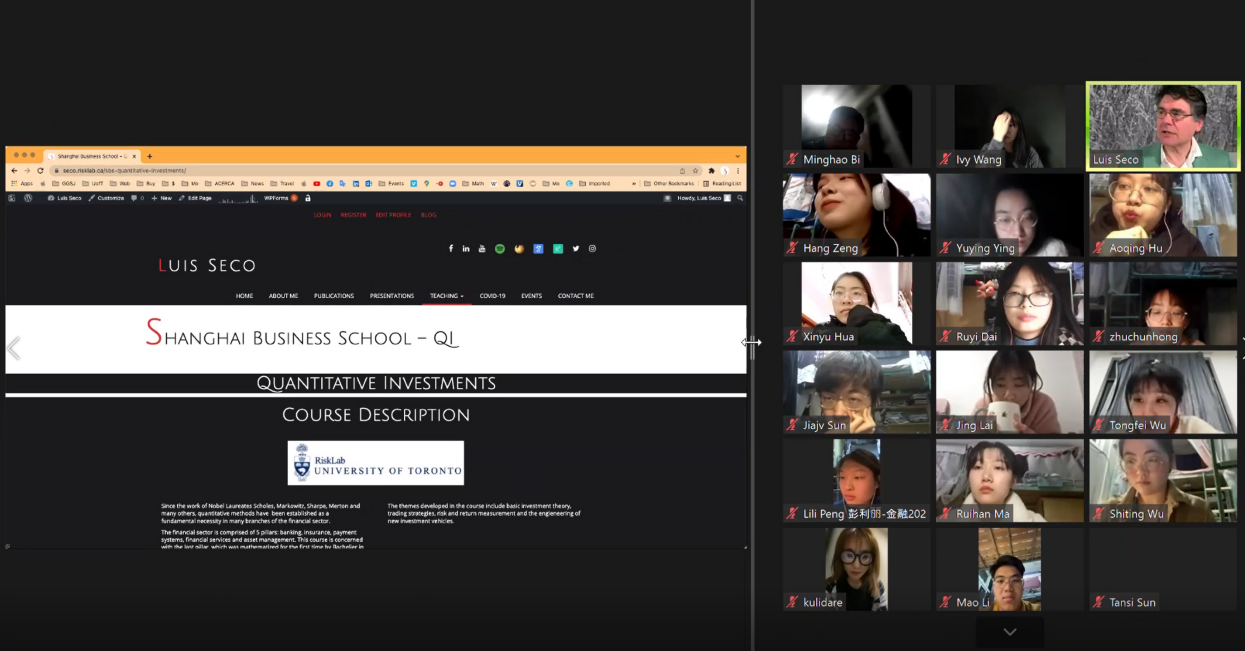This screenshot has width=1245, height=651.
Task: Click Edit Page in WordPress admin bar
Action: point(196,198)
